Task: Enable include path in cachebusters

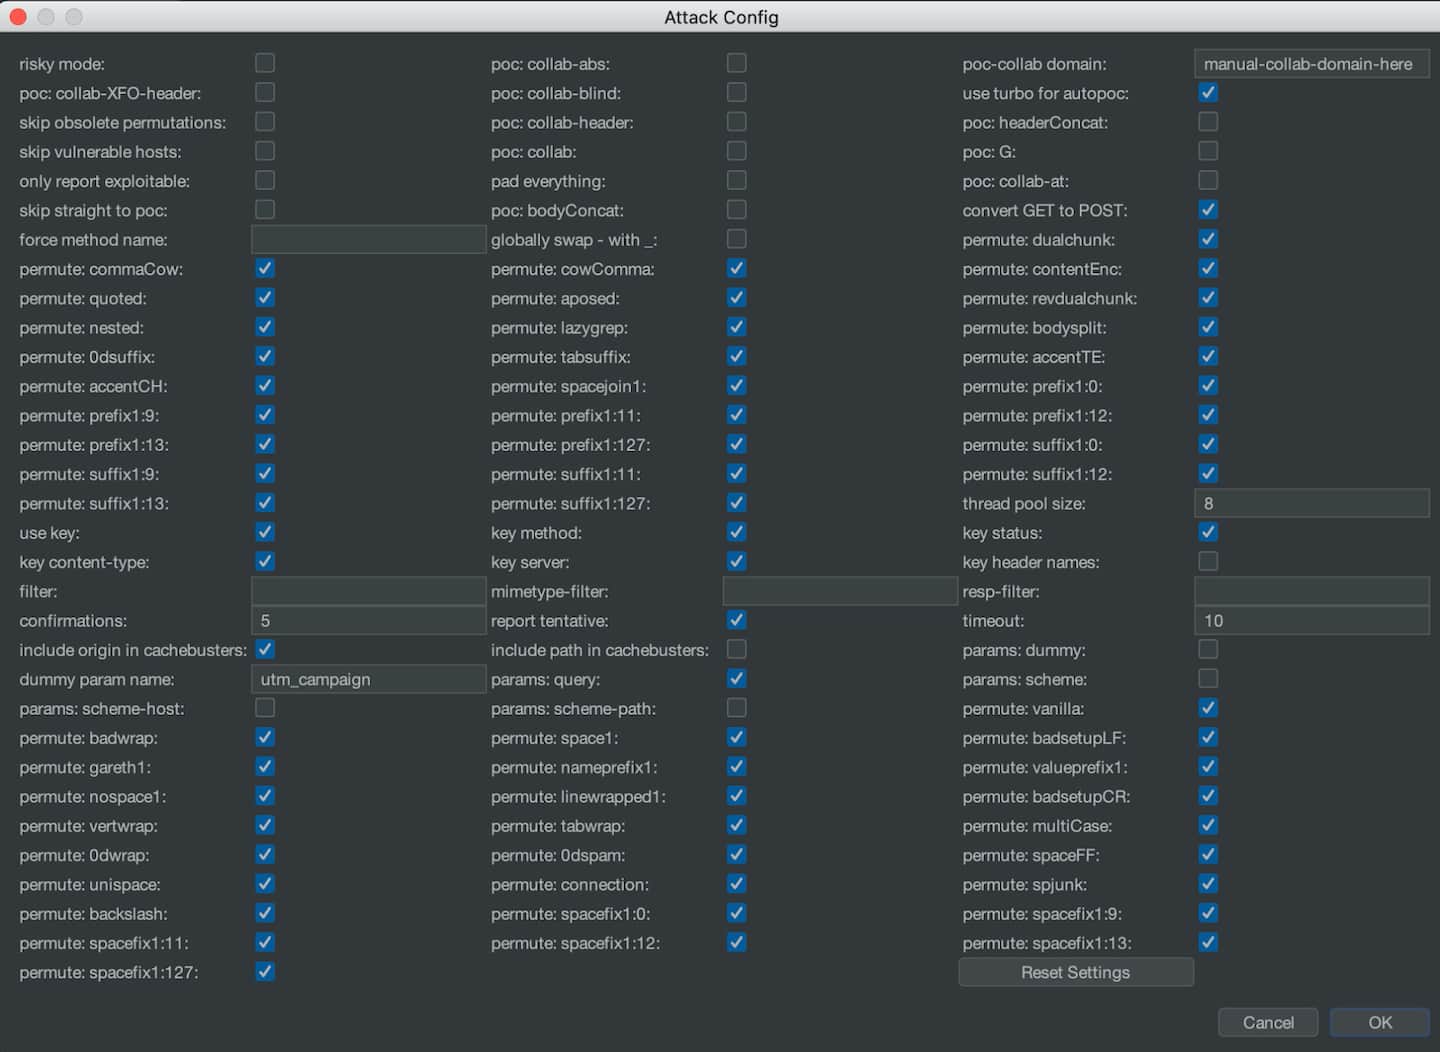Action: point(737,649)
